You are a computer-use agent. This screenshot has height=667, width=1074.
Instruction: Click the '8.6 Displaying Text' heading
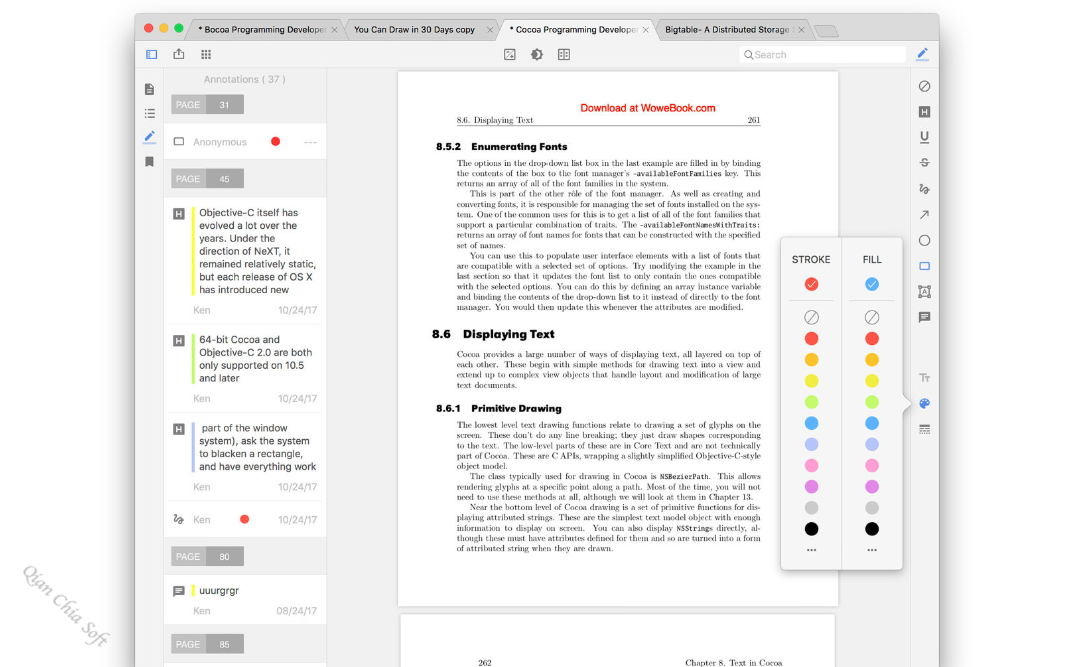pyautogui.click(x=493, y=334)
